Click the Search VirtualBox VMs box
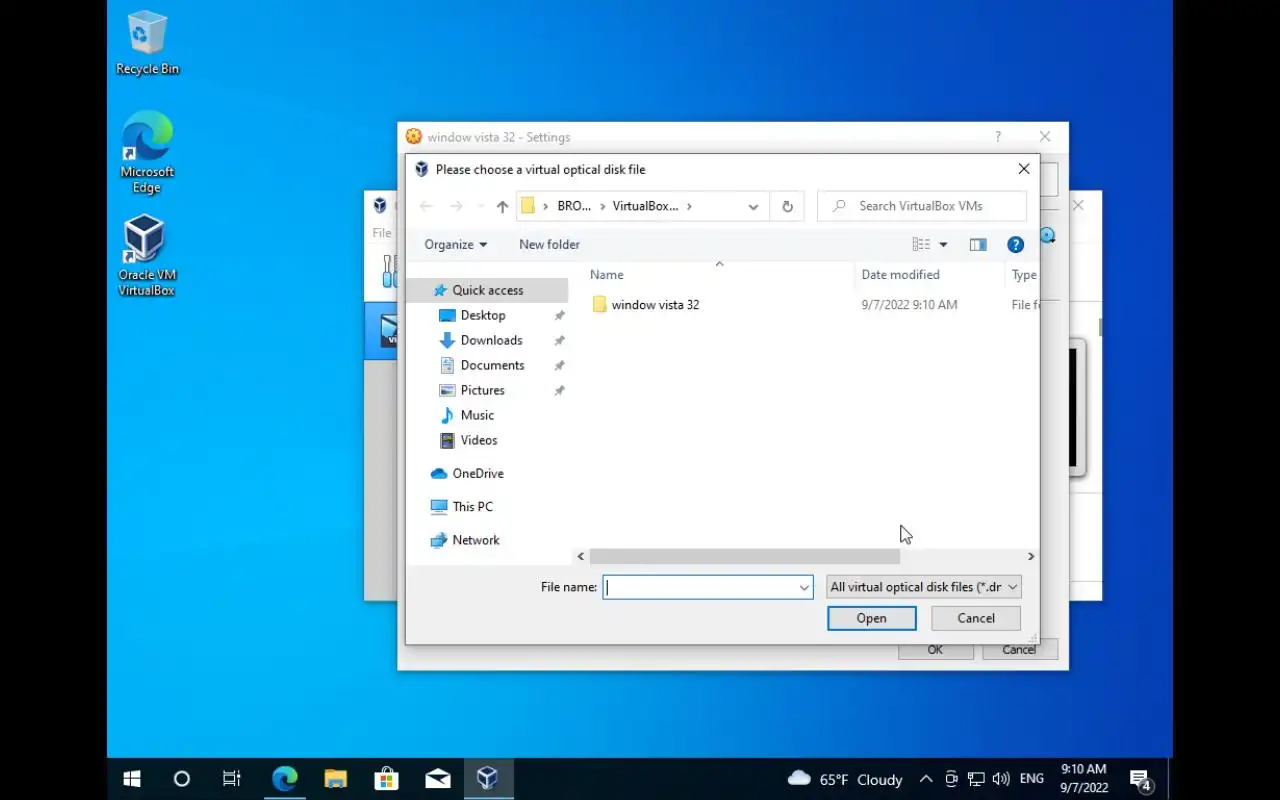Image resolution: width=1280 pixels, height=800 pixels. (x=922, y=206)
